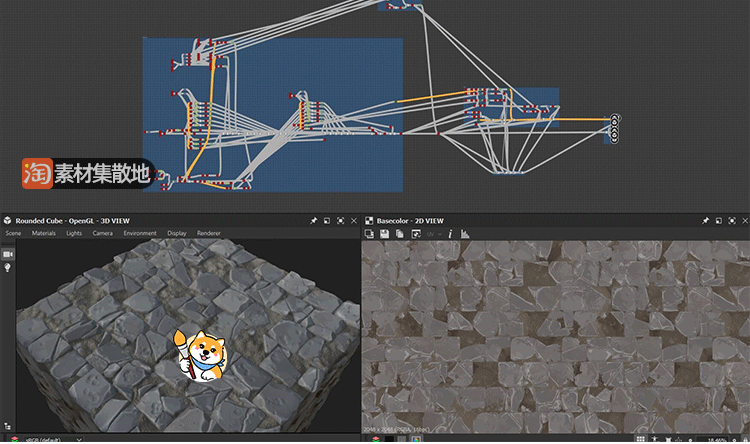Toggle the camera icon in 3D view sidebar
This screenshot has height=444, width=750.
[x=8, y=255]
